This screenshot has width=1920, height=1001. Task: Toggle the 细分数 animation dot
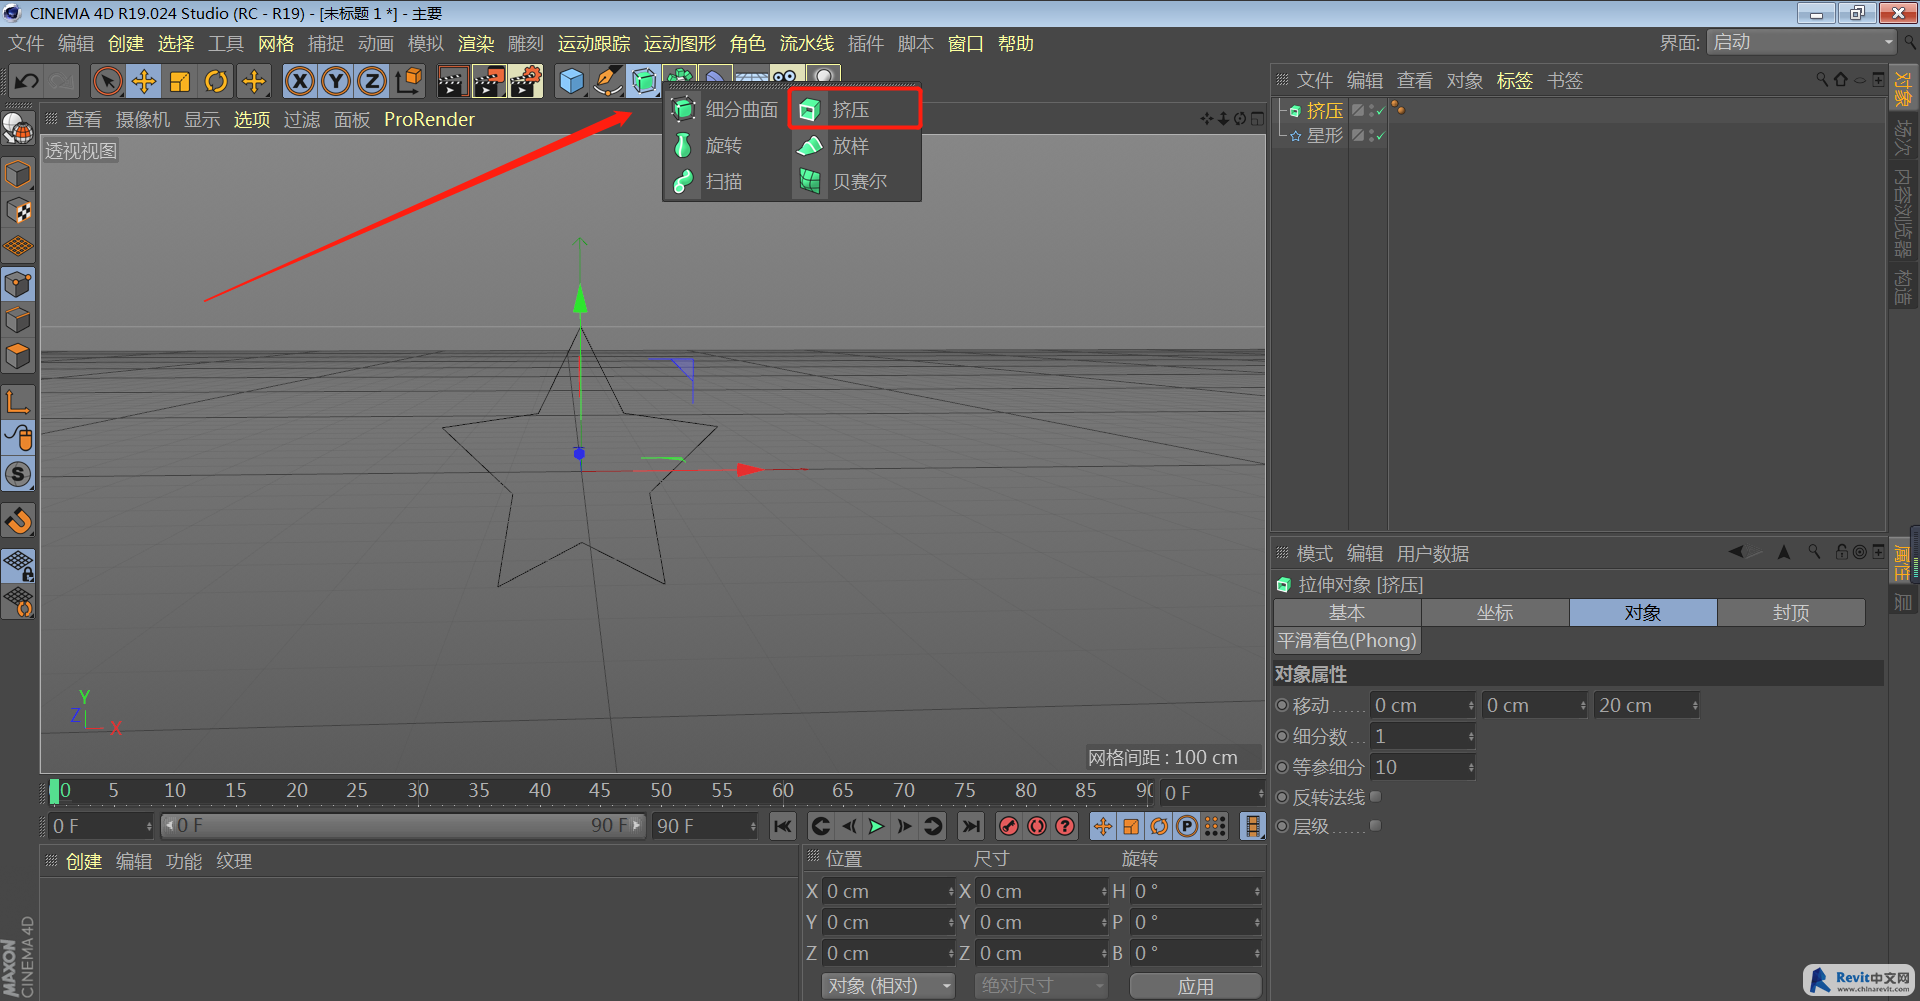tap(1282, 737)
